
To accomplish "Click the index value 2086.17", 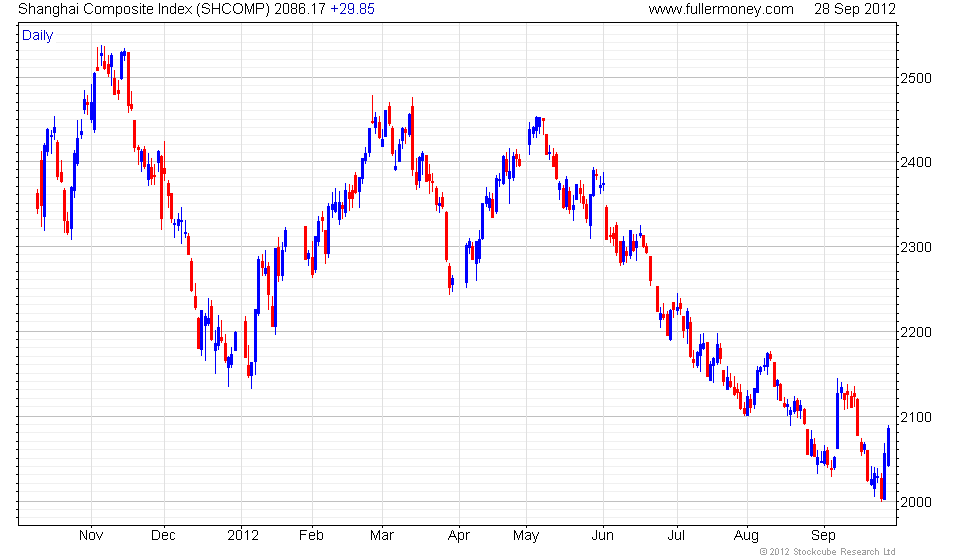I will tap(300, 9).
